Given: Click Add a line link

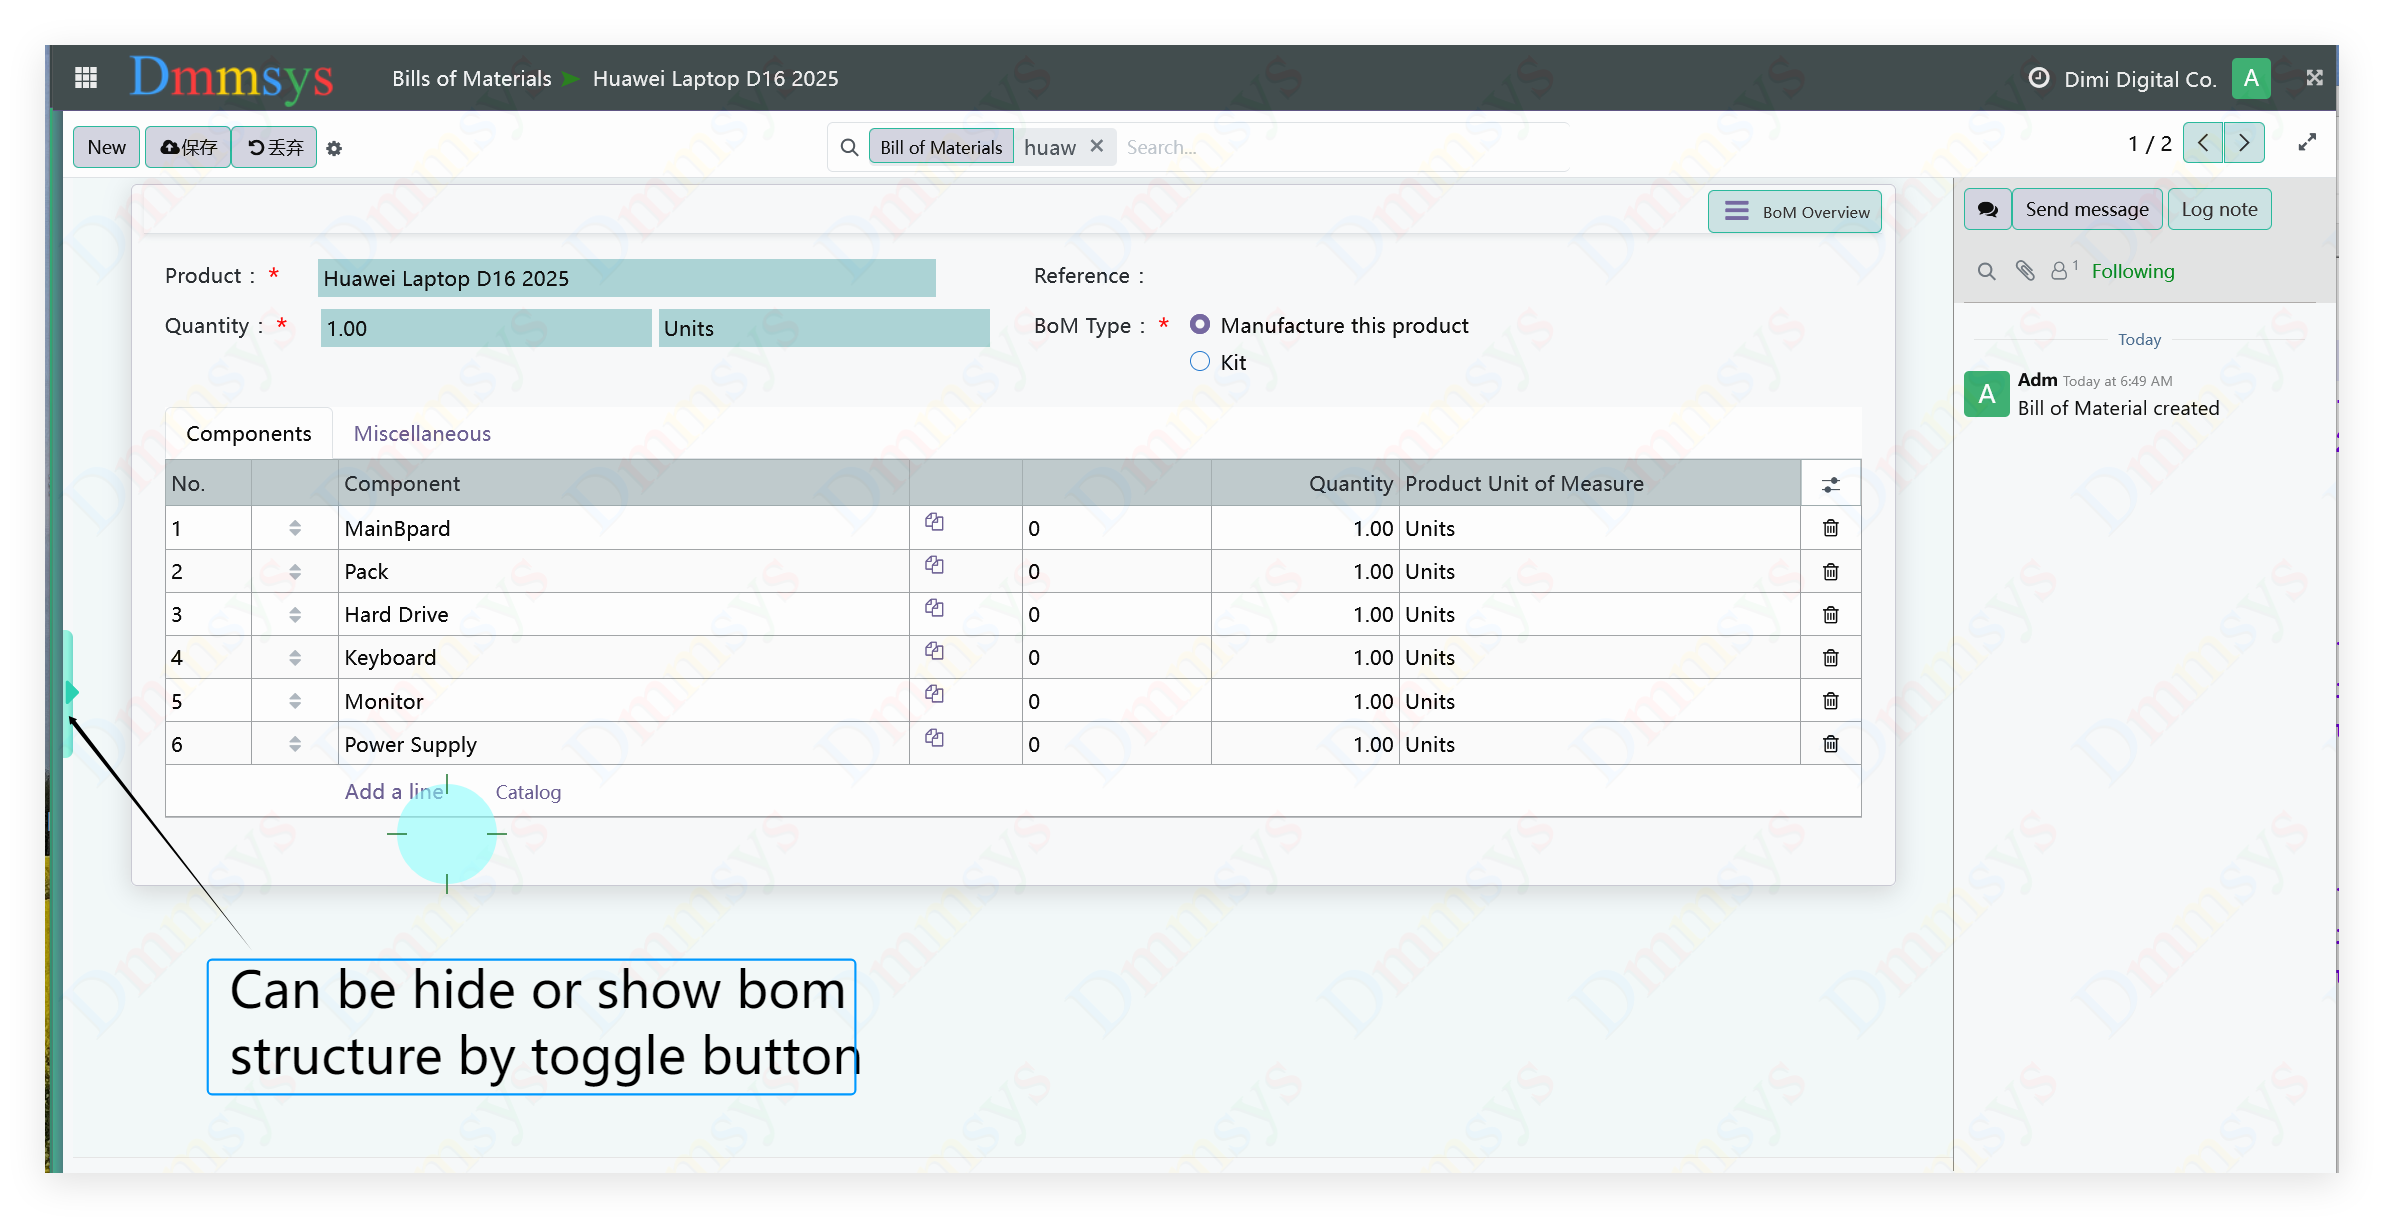Looking at the screenshot, I should (394, 791).
